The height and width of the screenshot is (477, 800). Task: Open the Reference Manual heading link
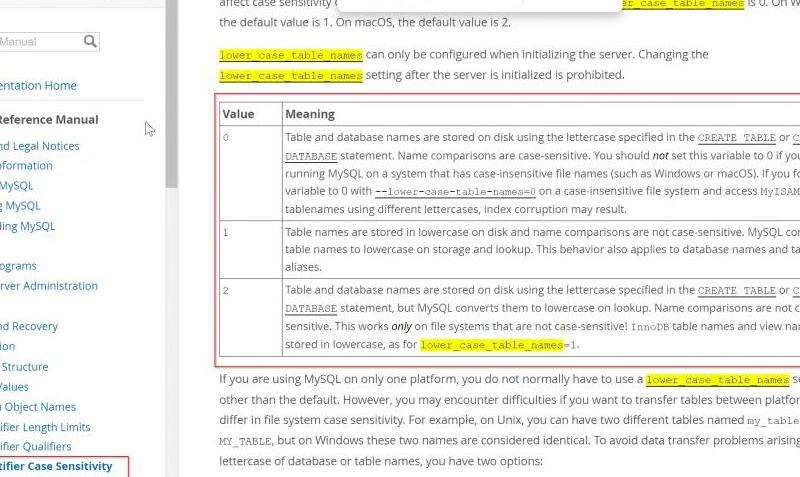tap(49, 120)
